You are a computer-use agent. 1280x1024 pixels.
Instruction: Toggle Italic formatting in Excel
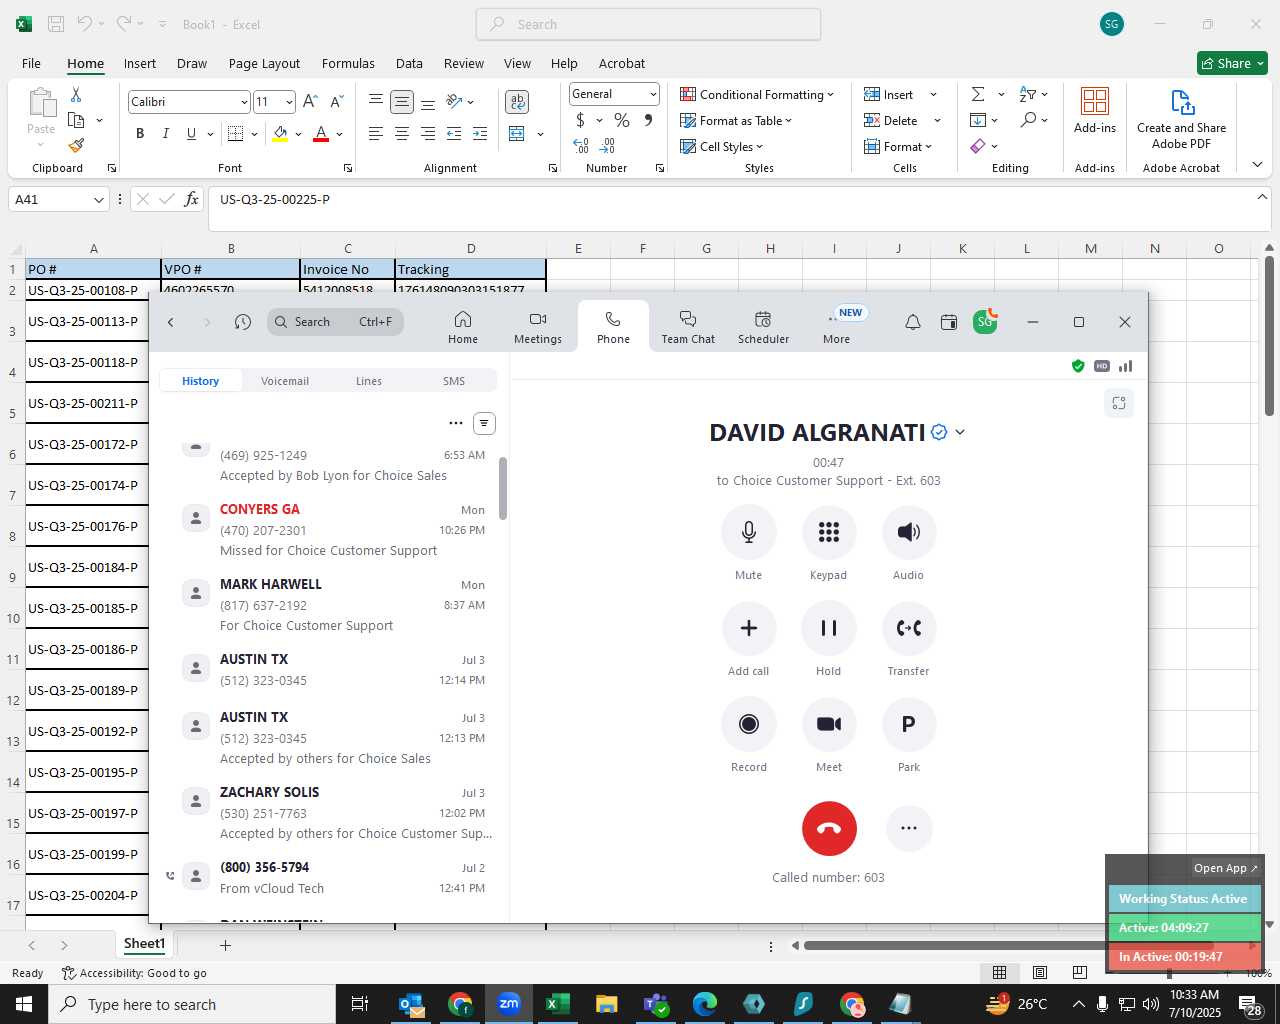166,133
